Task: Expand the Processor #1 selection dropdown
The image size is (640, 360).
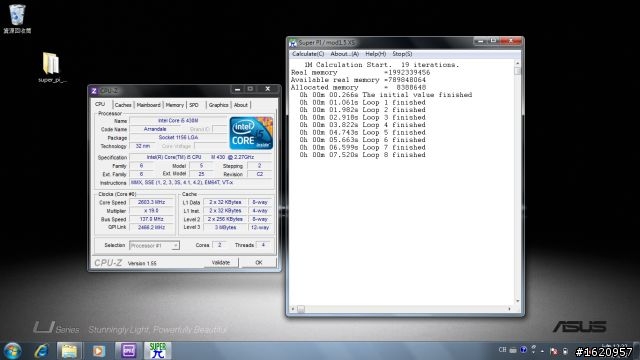Action: click(x=175, y=245)
